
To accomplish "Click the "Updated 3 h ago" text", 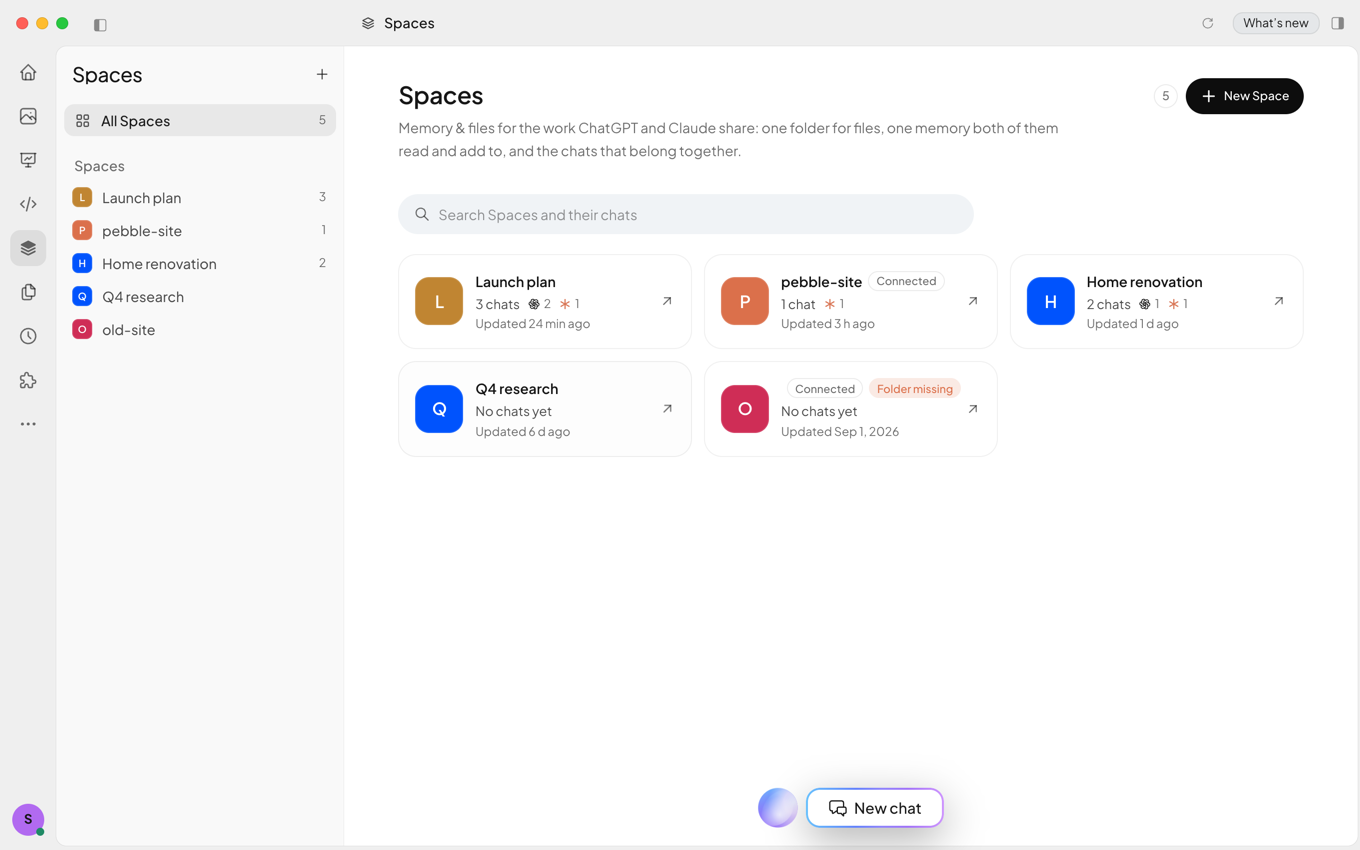I will coord(828,324).
